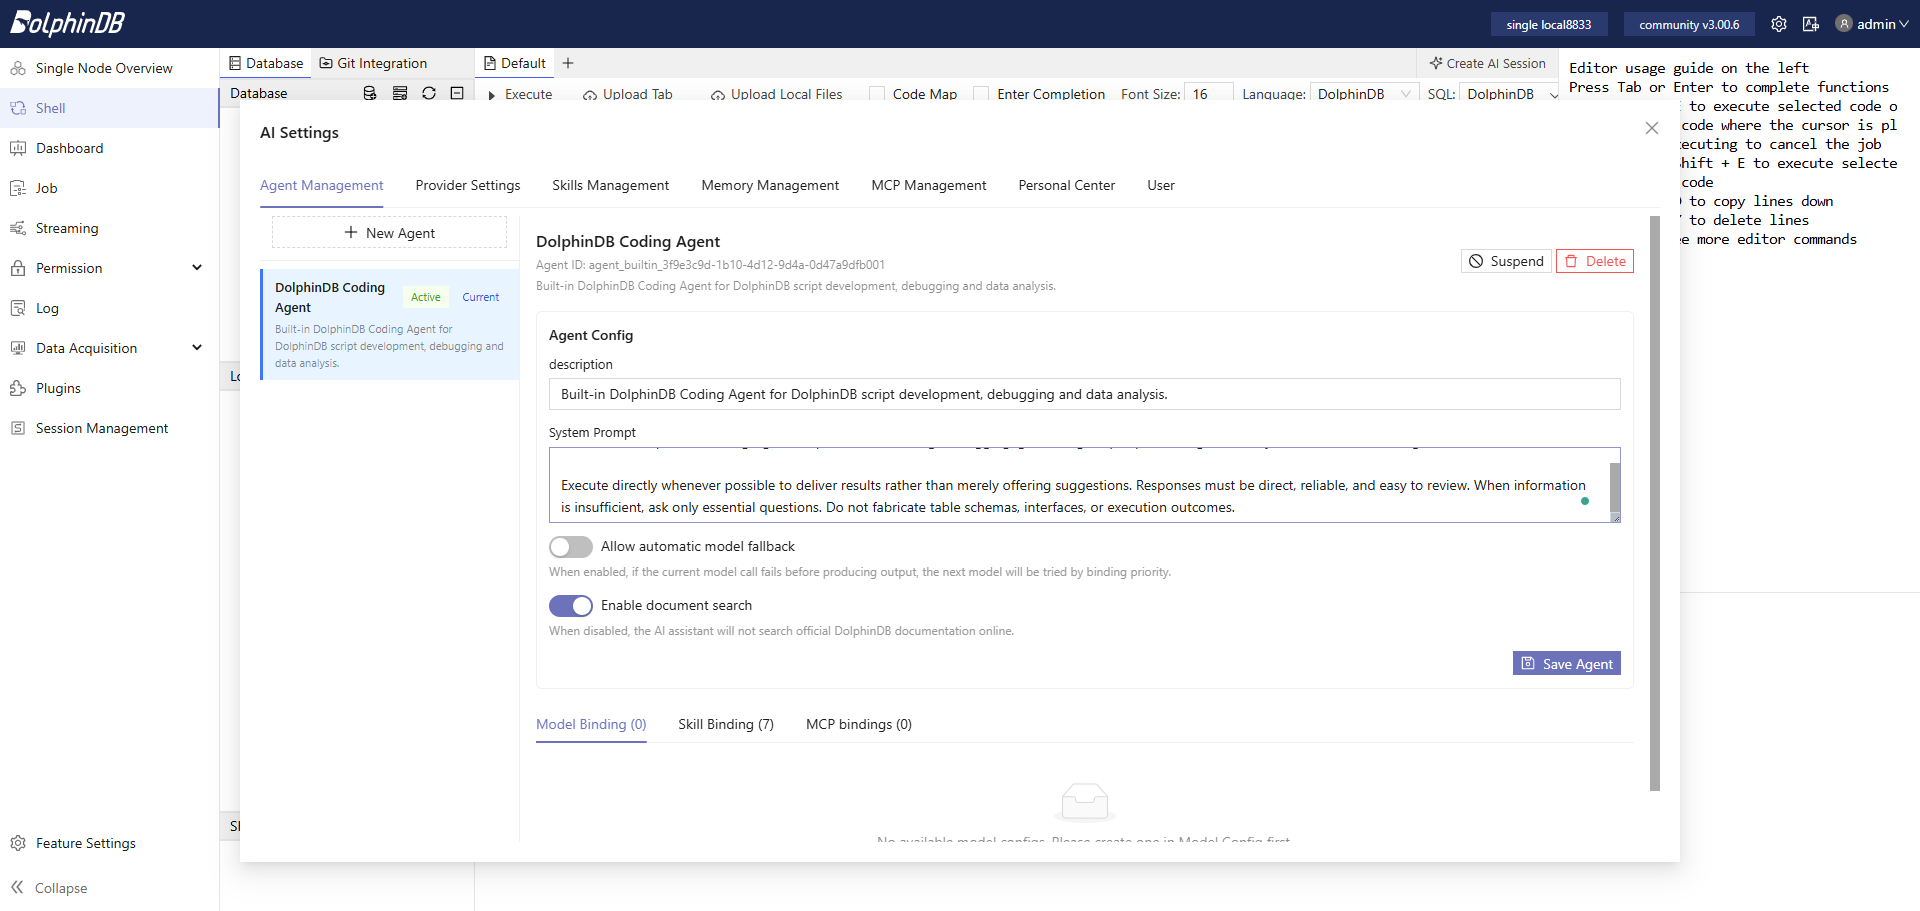This screenshot has height=911, width=1920.
Task: Click Create AI Session
Action: pos(1487,63)
